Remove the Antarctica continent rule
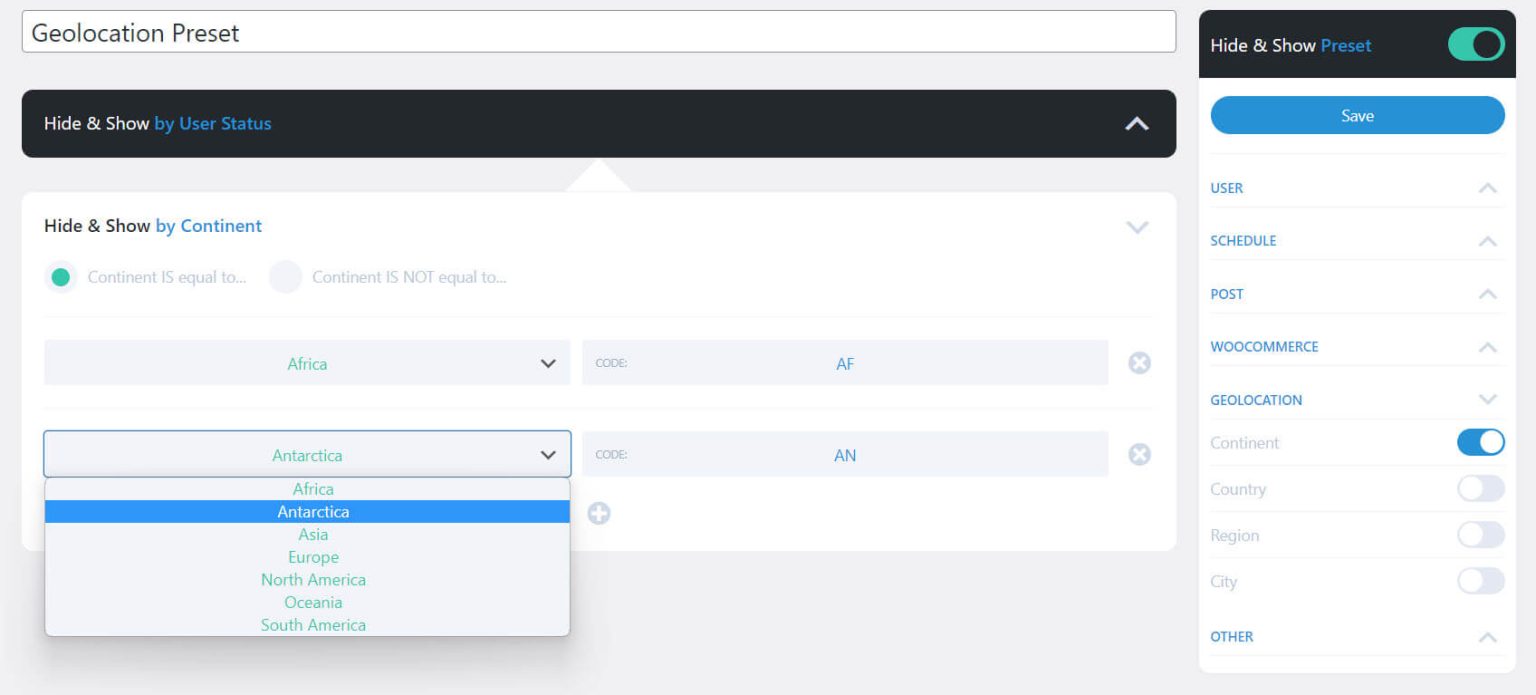This screenshot has width=1536, height=695. click(1139, 454)
